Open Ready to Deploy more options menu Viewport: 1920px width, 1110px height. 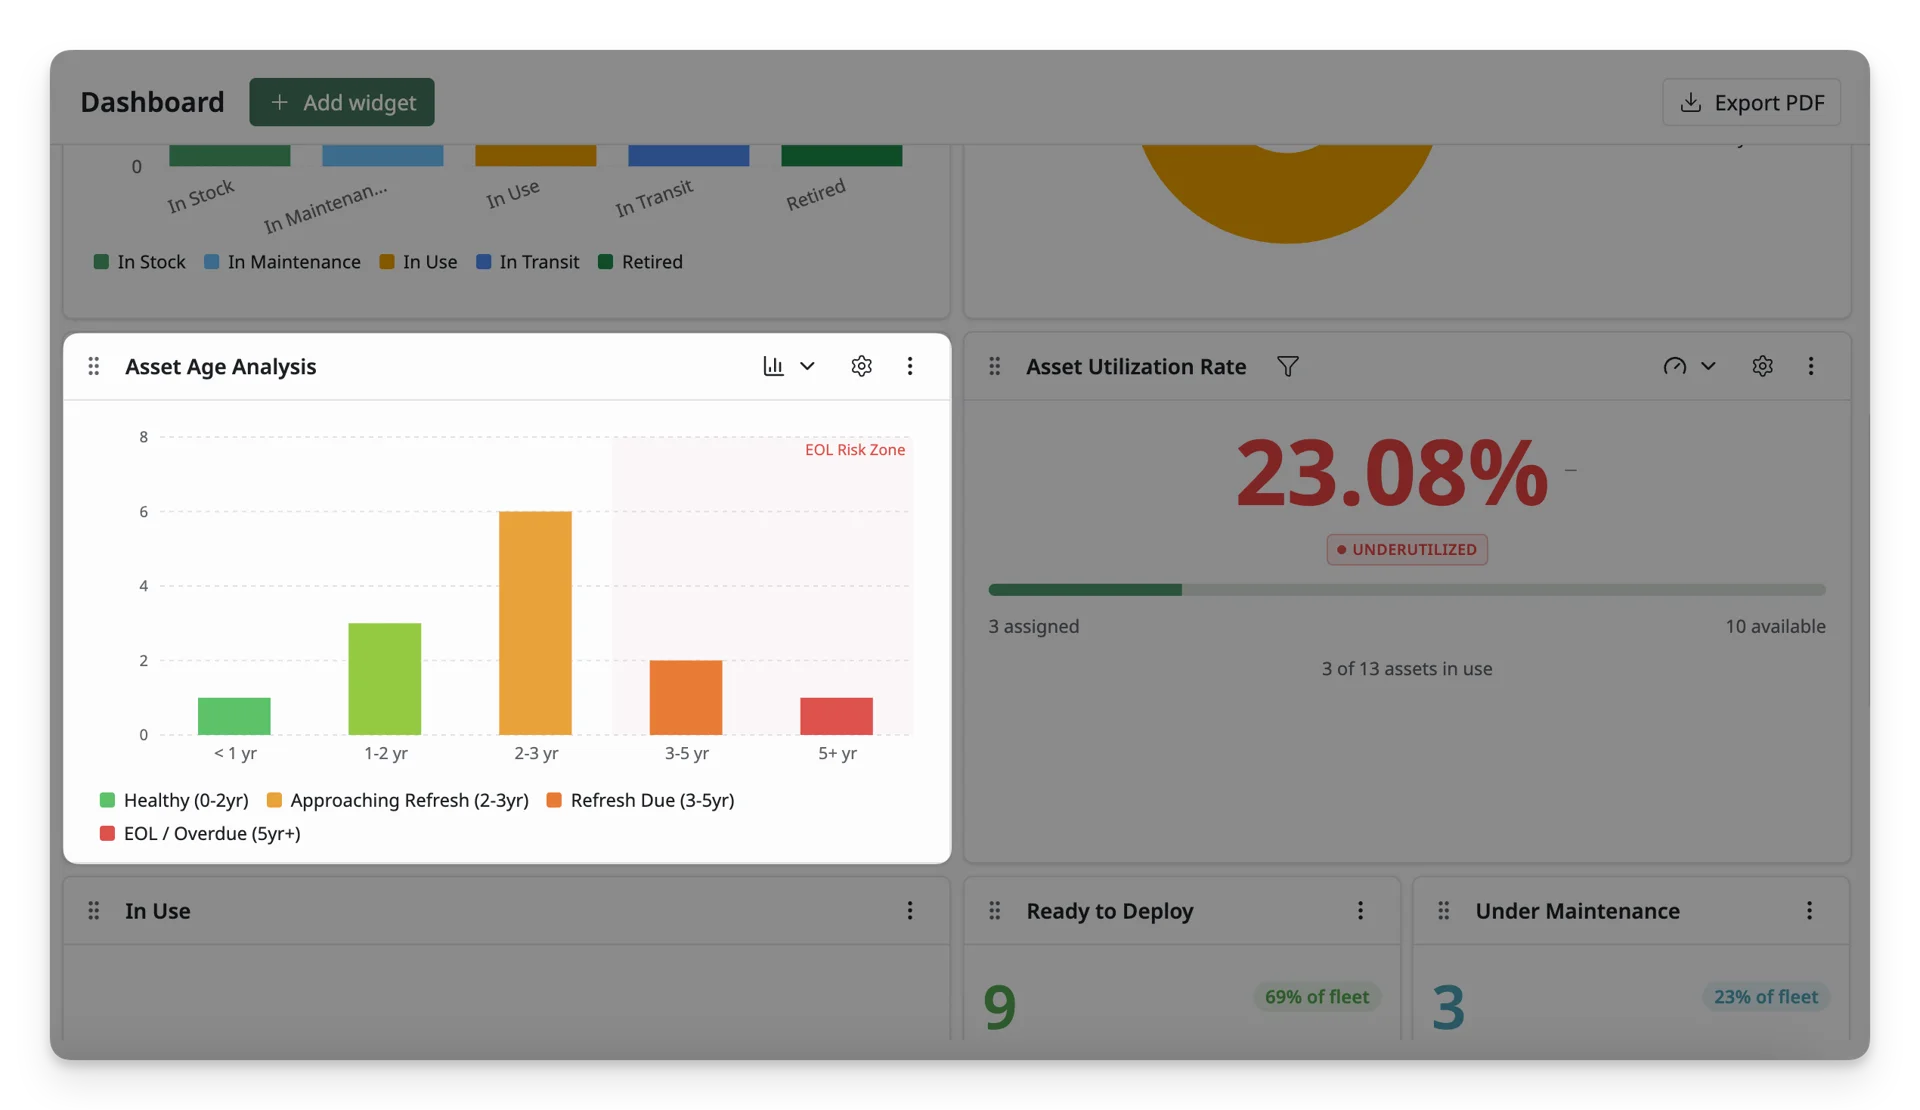tap(1360, 910)
